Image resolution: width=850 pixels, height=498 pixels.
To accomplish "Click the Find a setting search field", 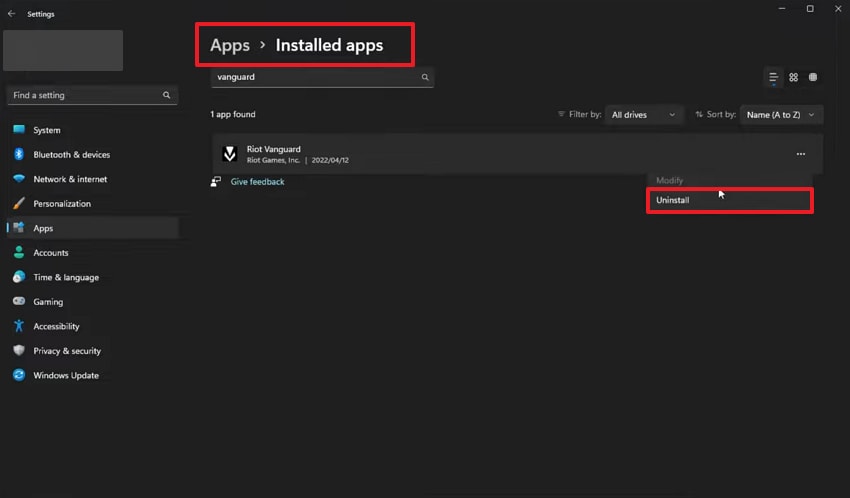I will 92,95.
